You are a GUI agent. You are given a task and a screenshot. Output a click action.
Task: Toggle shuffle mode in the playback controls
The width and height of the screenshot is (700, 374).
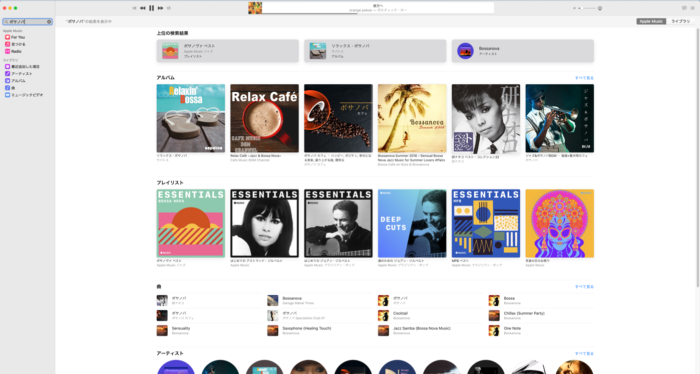point(134,8)
